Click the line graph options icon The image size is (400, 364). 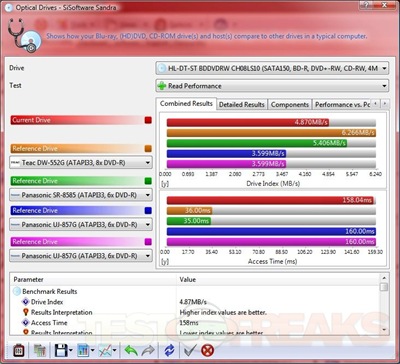pyautogui.click(x=105, y=350)
